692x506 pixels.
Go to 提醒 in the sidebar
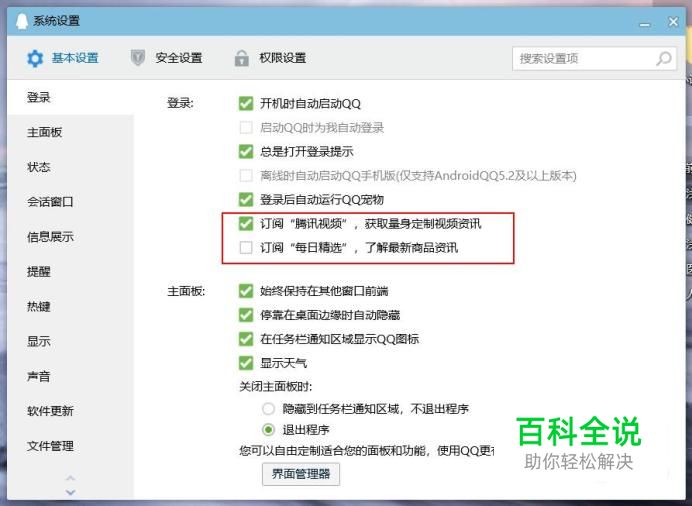coord(70,272)
